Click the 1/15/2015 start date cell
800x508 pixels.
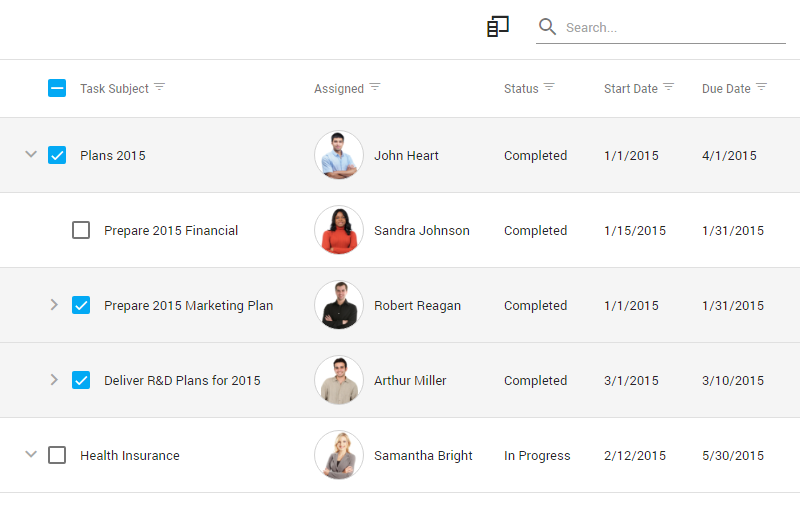[635, 231]
